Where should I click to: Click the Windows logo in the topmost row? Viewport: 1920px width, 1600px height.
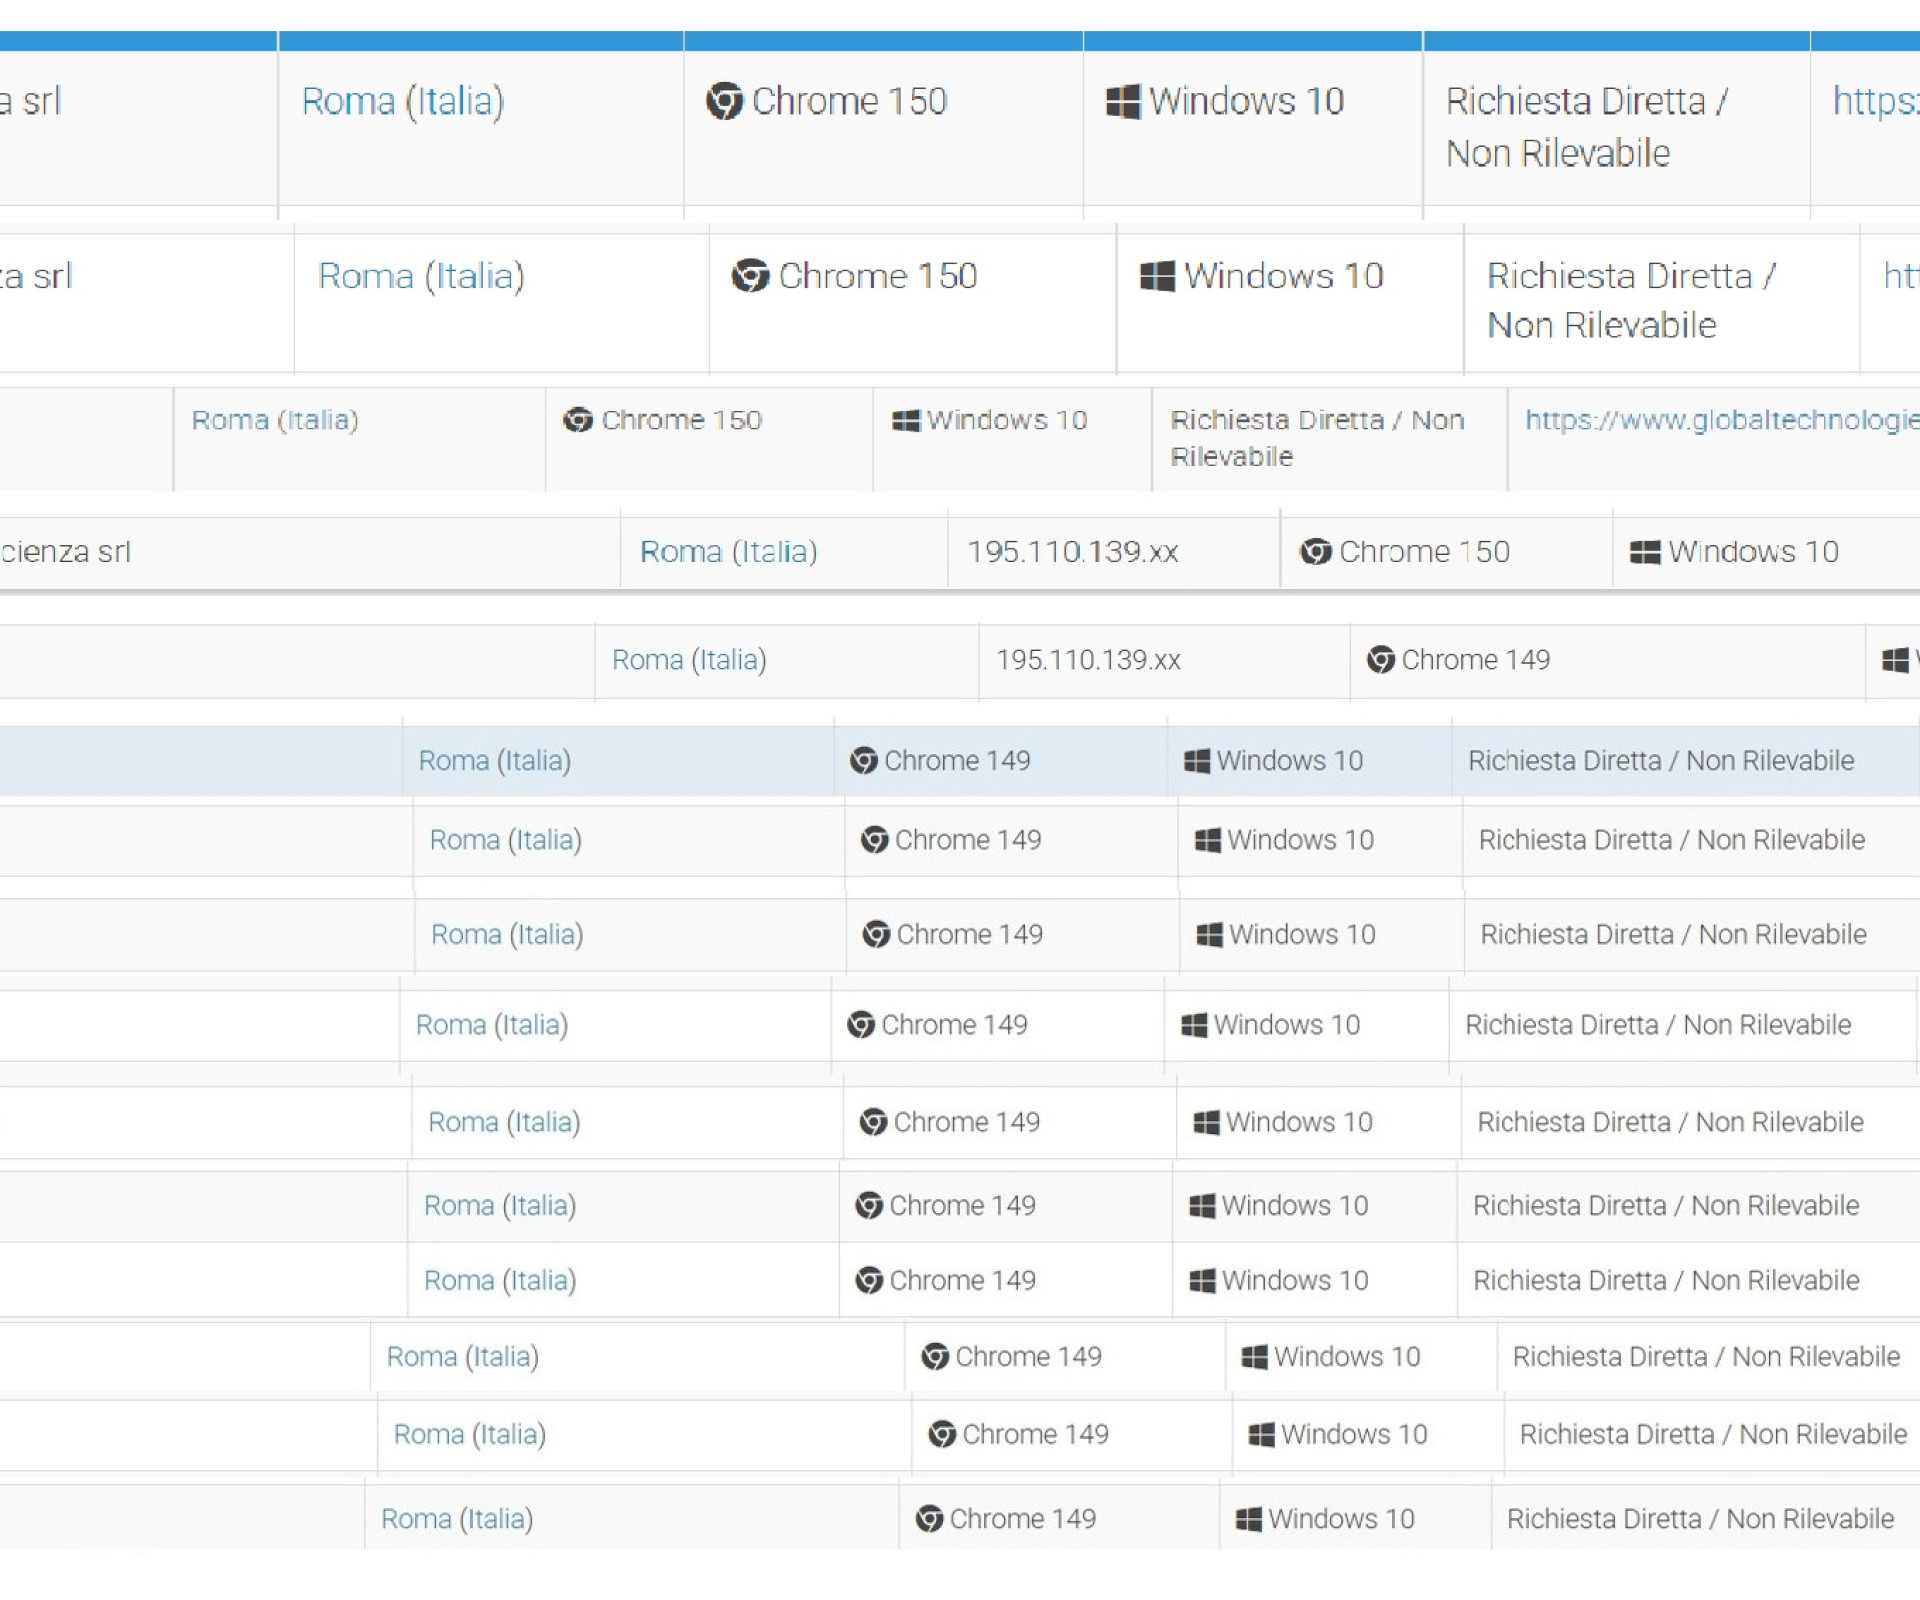click(1123, 101)
